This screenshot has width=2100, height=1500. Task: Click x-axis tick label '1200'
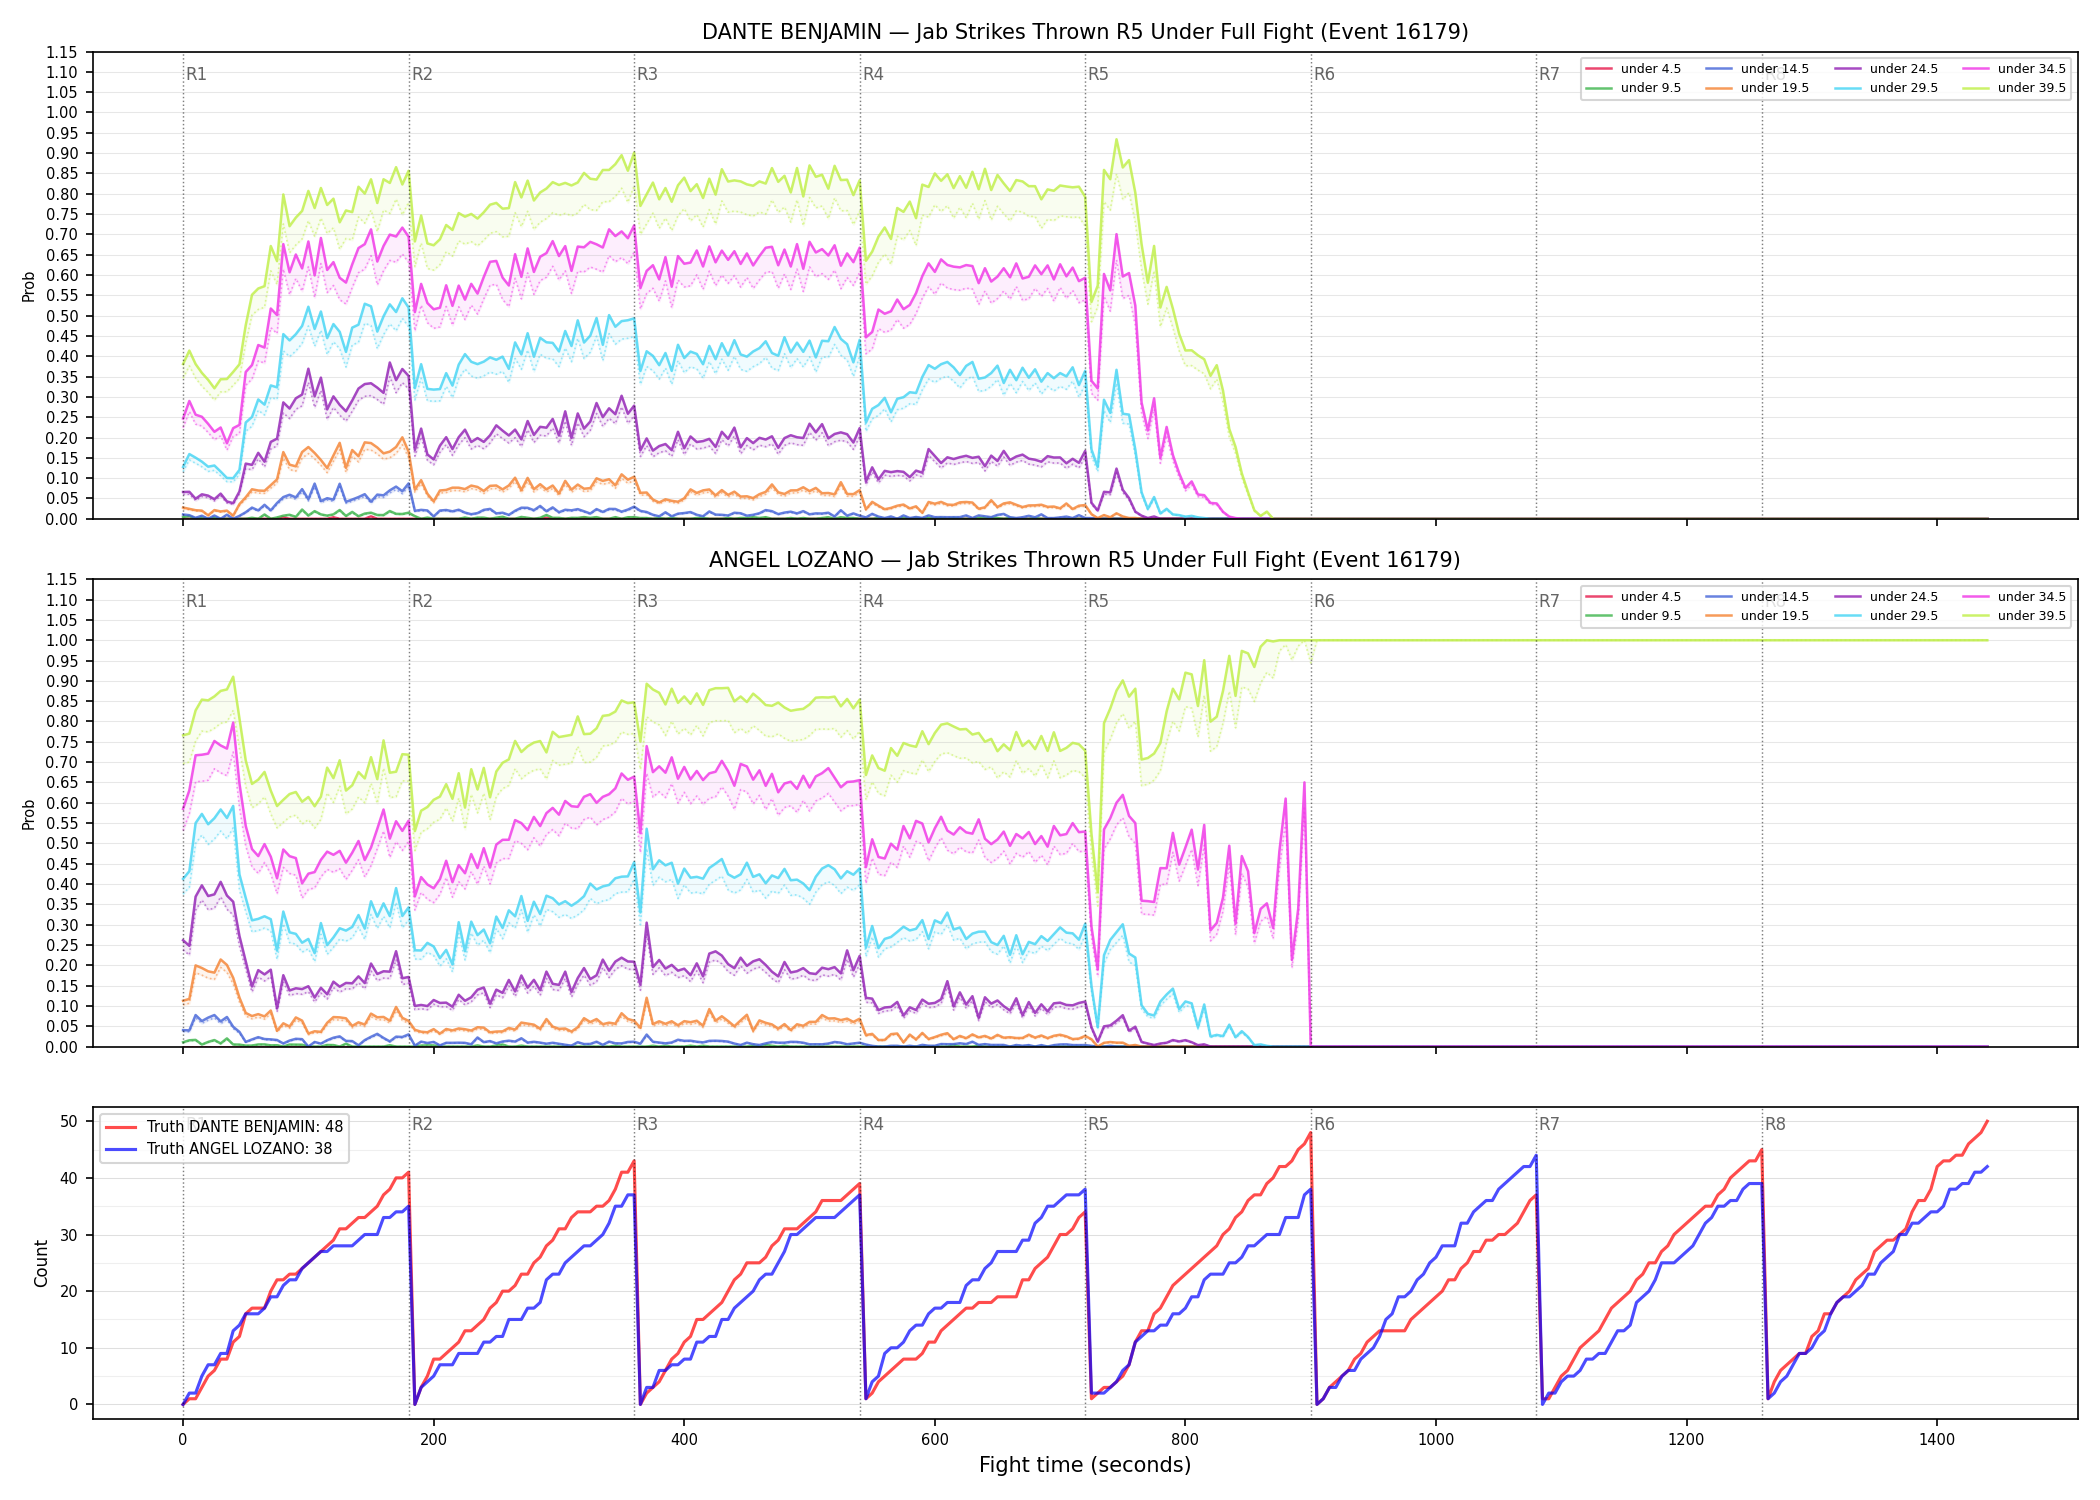[x=1687, y=1440]
